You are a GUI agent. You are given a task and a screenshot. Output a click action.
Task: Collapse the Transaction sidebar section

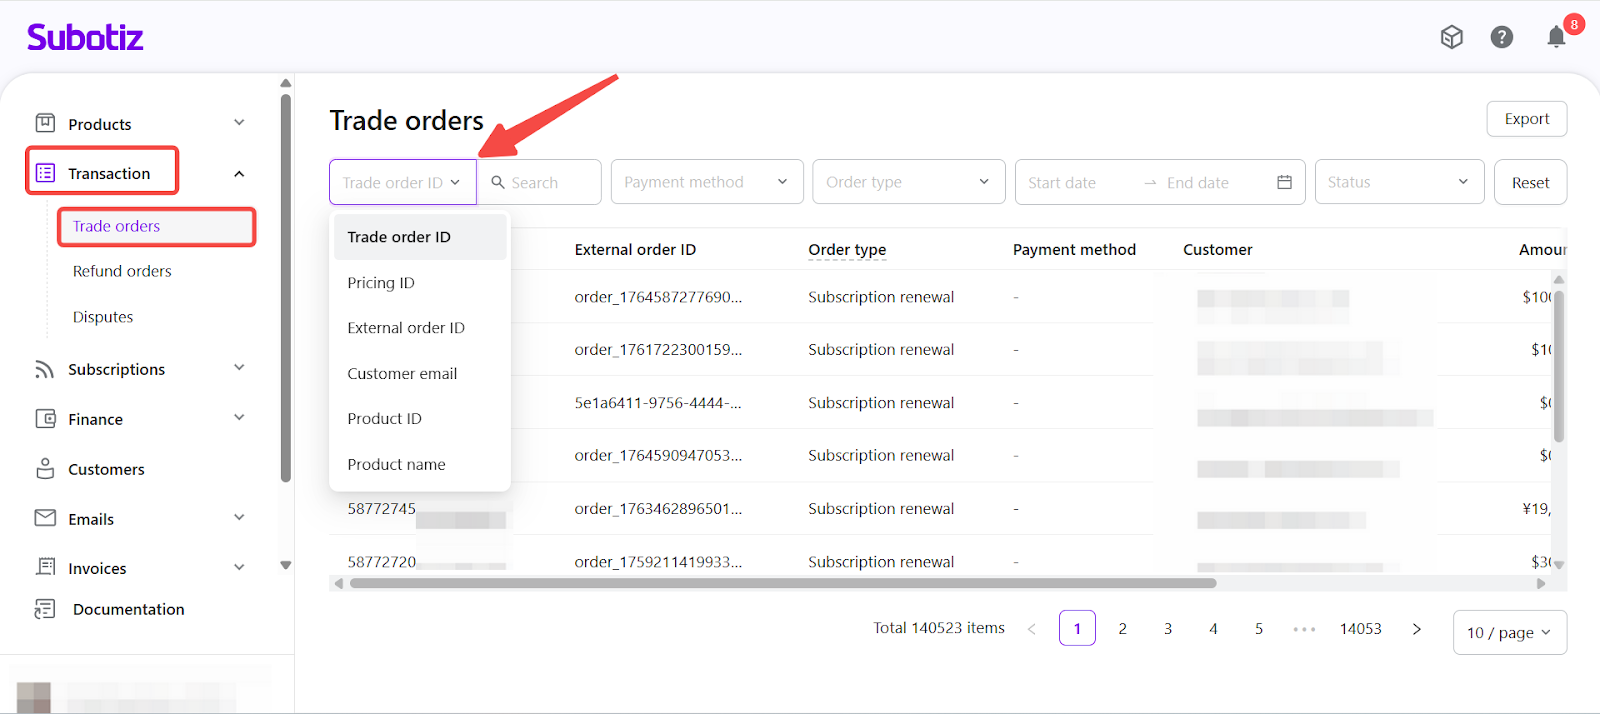point(239,174)
